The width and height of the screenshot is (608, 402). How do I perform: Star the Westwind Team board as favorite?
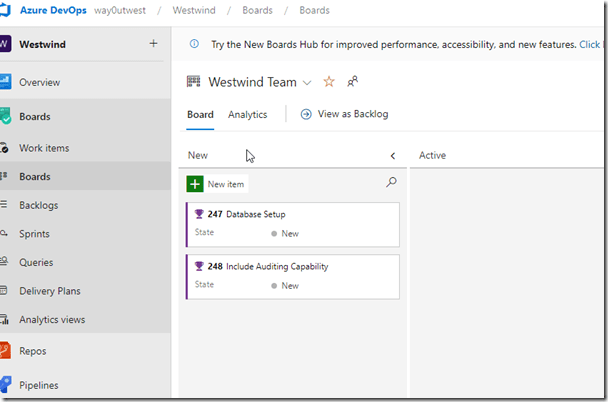[329, 82]
